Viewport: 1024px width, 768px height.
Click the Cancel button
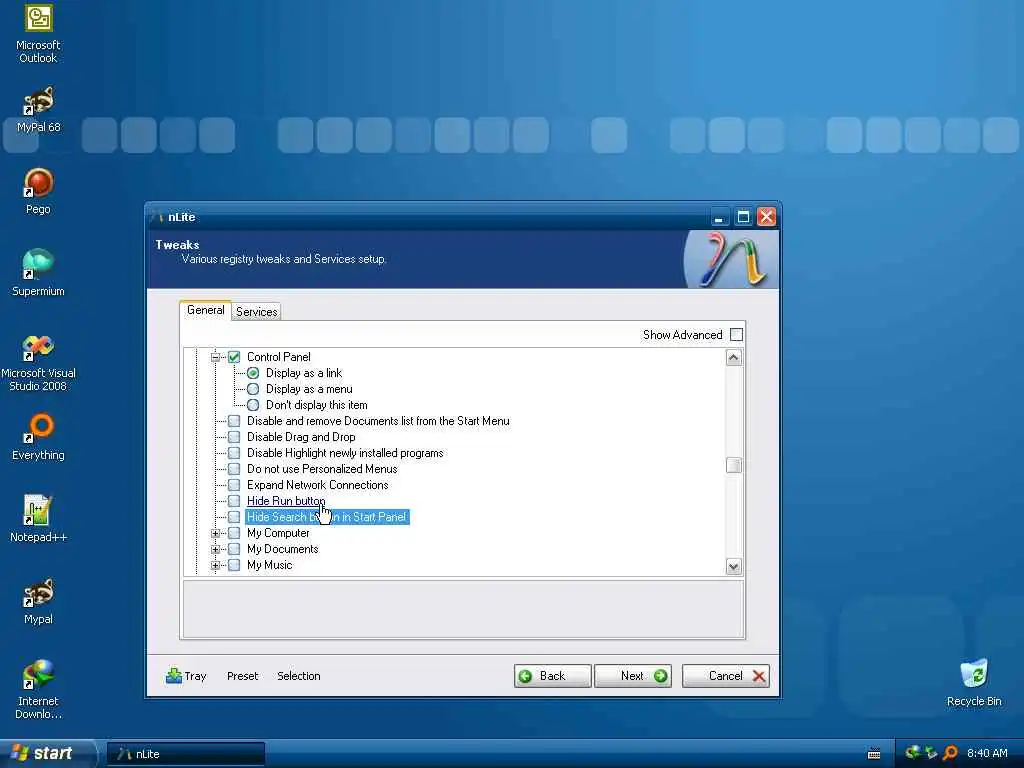tap(726, 676)
